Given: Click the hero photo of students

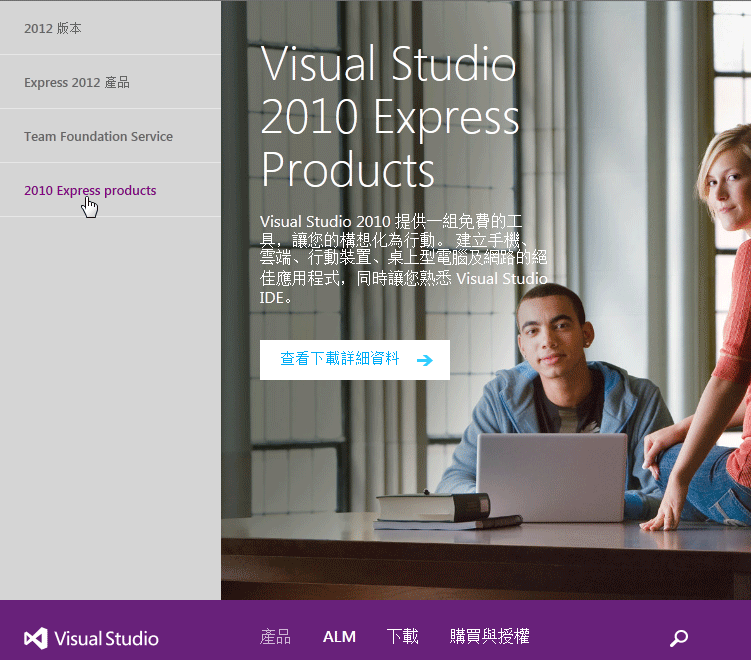Looking at the screenshot, I should click(486, 300).
